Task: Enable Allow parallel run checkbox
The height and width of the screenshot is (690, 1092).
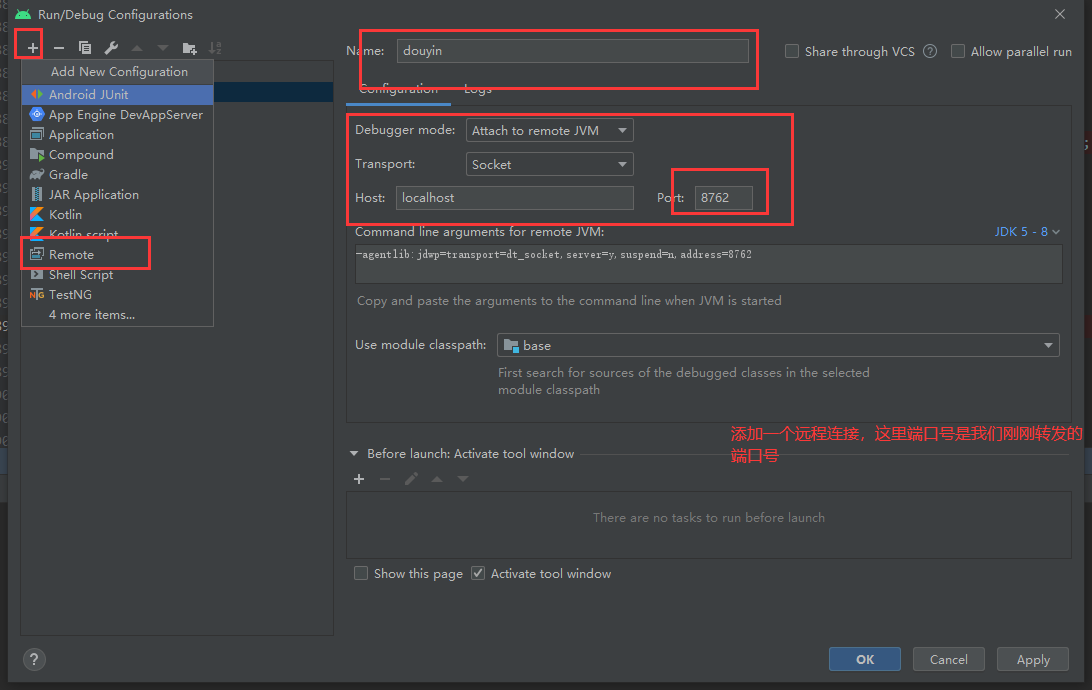Action: tap(958, 51)
